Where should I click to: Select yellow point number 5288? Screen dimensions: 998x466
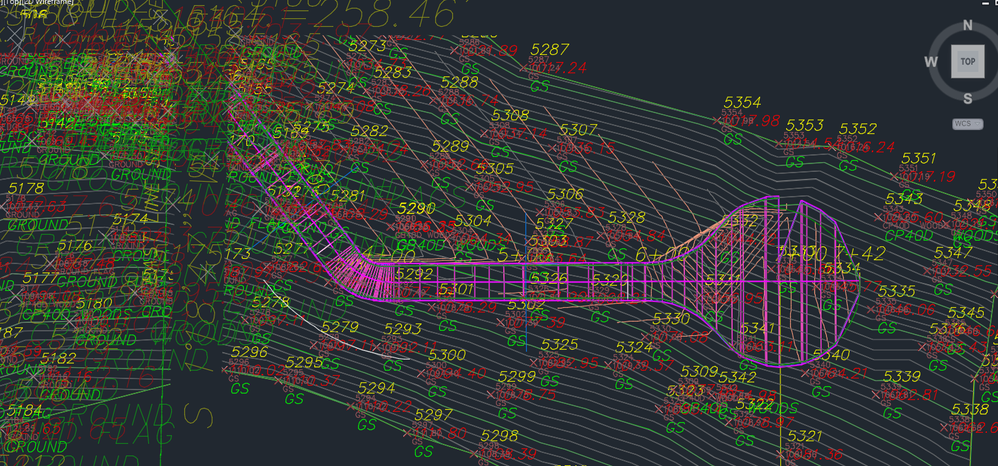tap(459, 82)
